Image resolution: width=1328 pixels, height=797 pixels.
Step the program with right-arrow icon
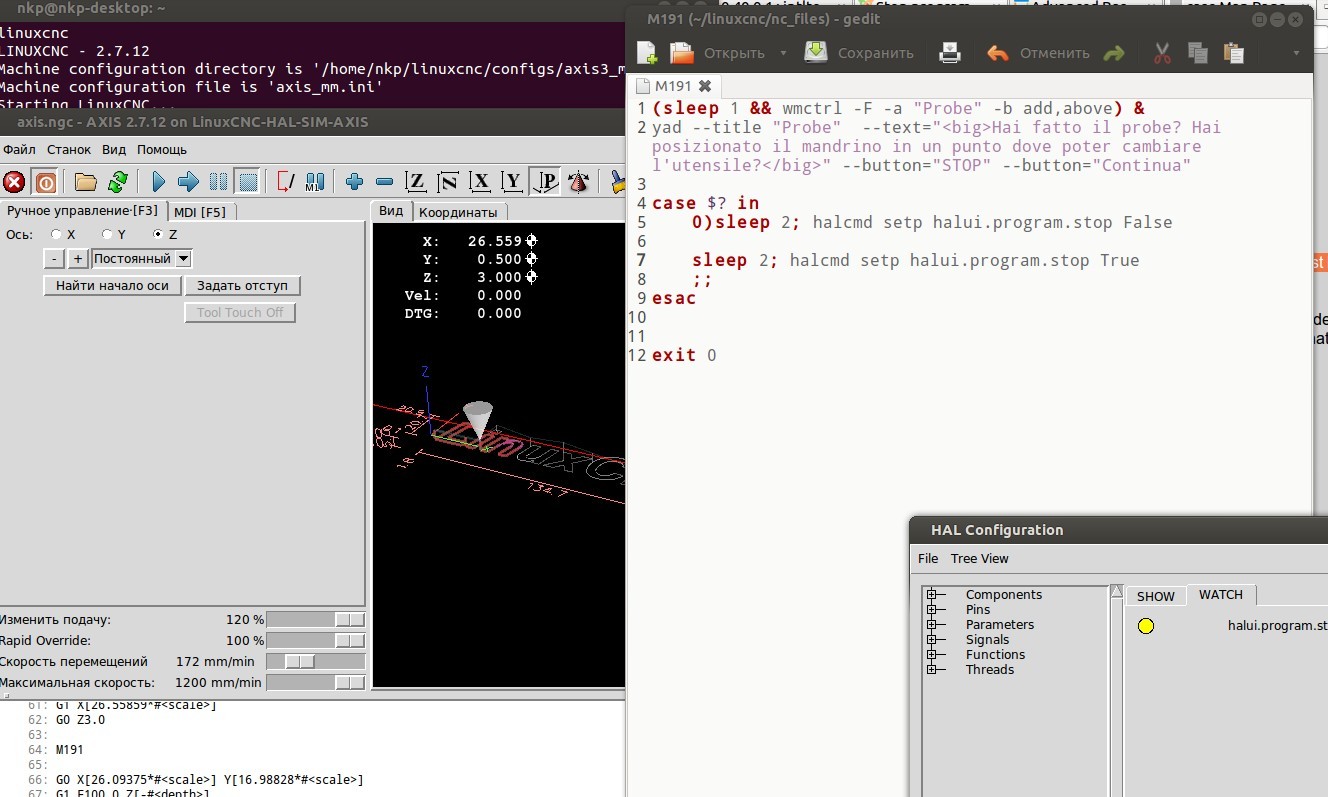pyautogui.click(x=188, y=182)
